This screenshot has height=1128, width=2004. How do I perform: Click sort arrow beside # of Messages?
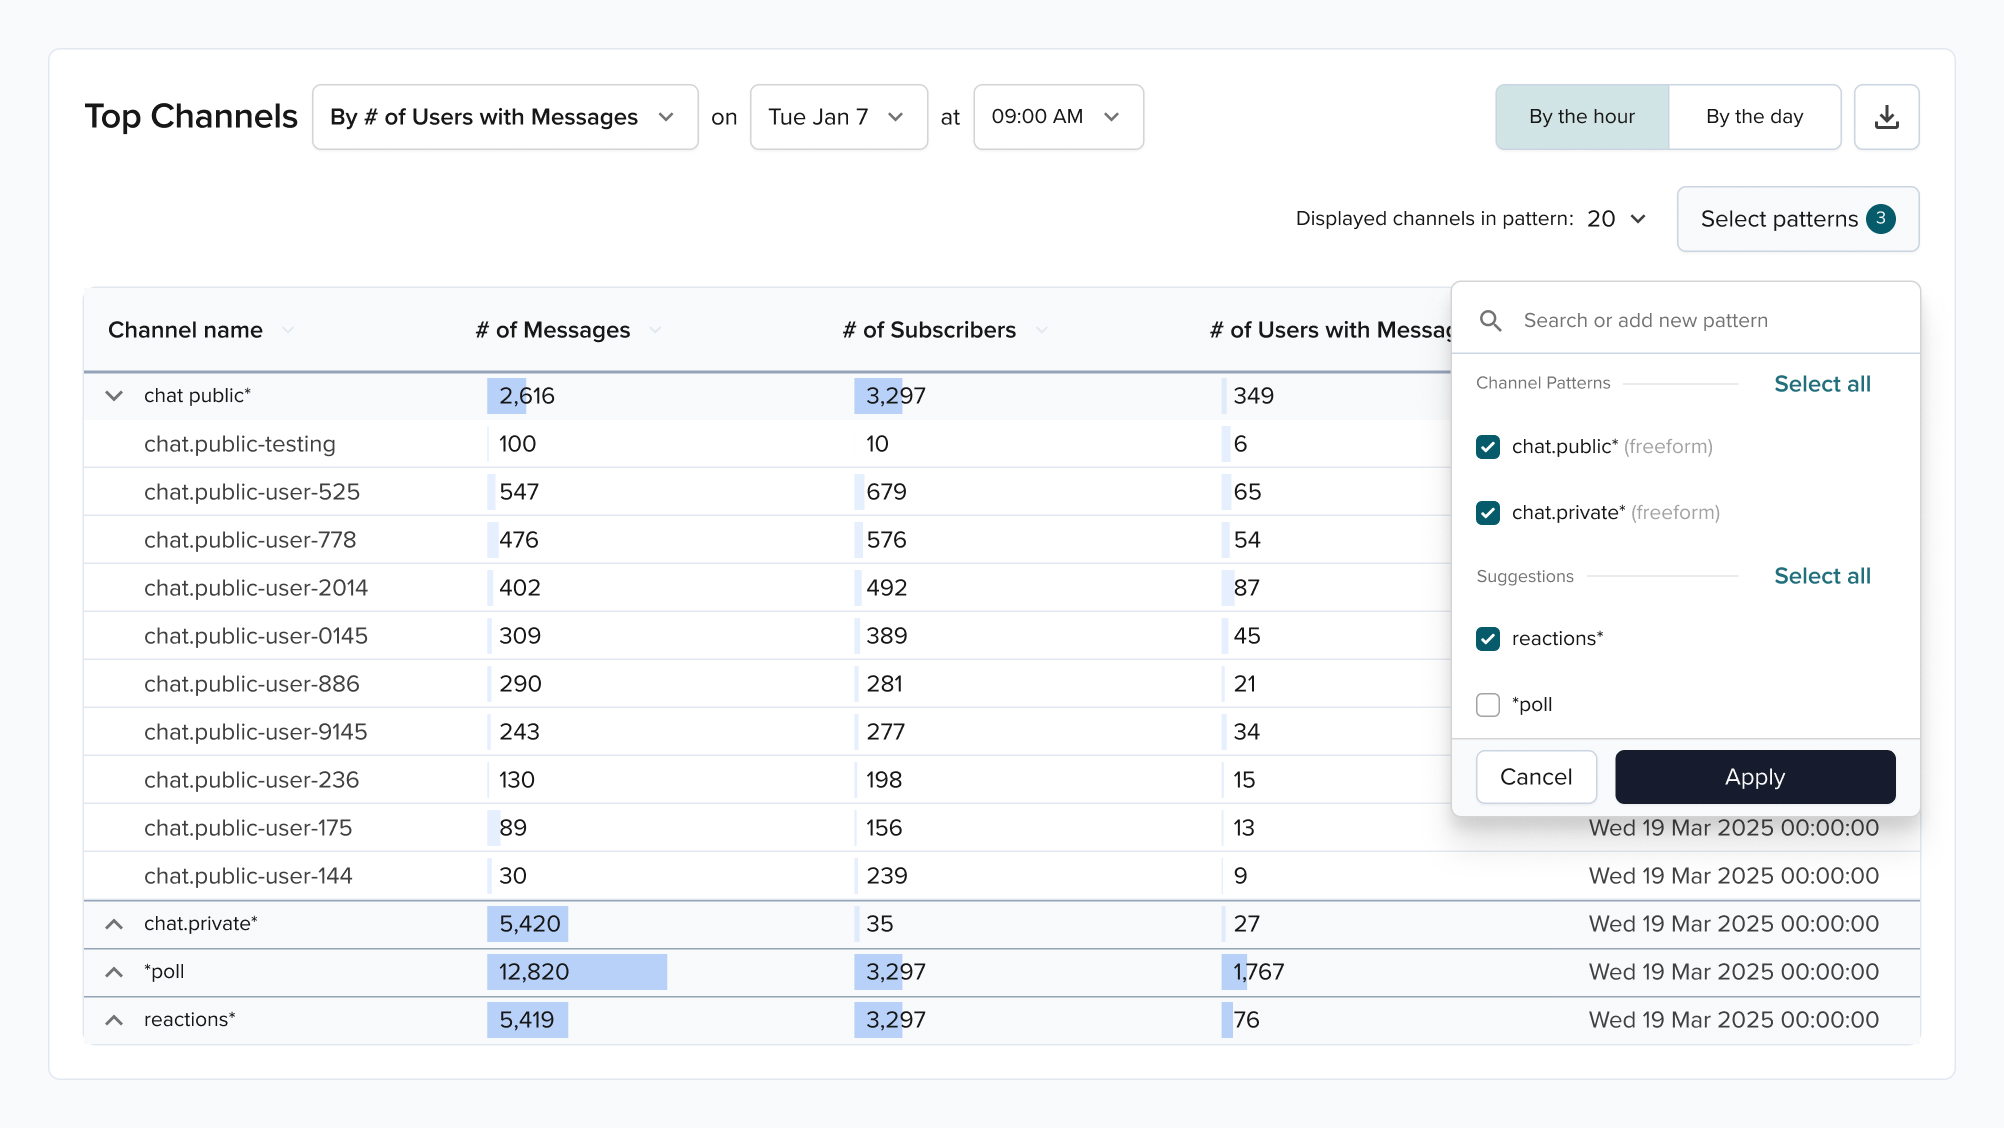pos(655,330)
